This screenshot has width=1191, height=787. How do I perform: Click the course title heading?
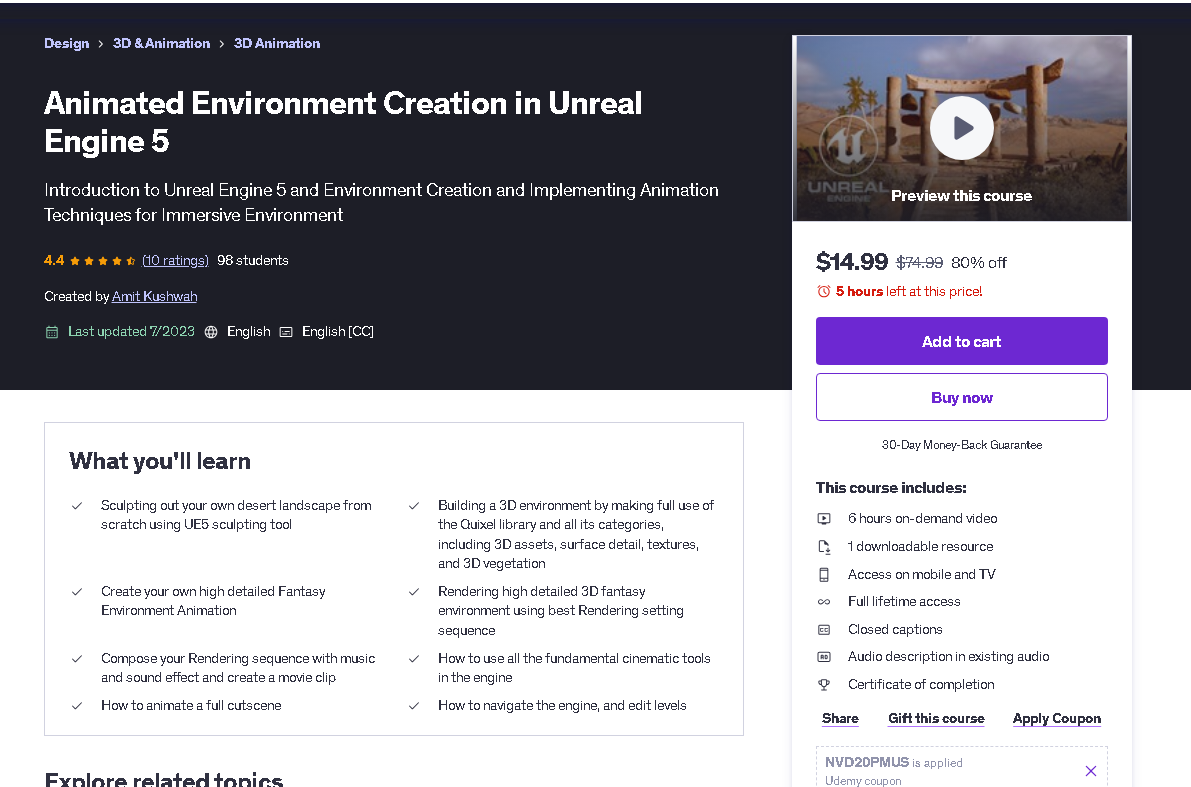click(343, 122)
